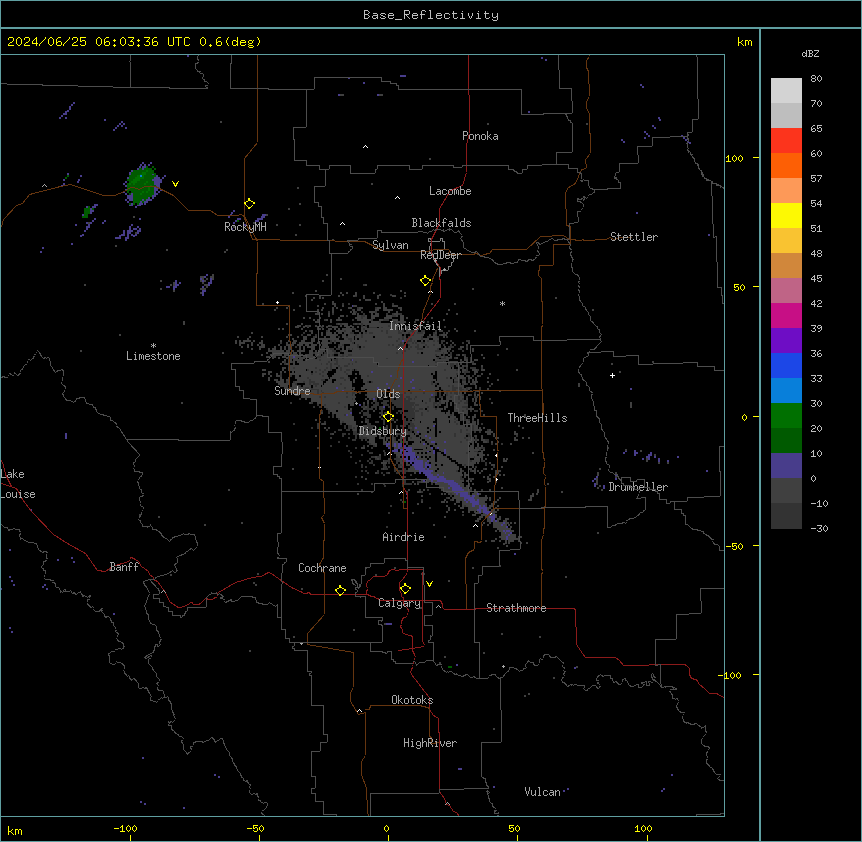
Task: Click the Okotoks label
Action: [412, 700]
